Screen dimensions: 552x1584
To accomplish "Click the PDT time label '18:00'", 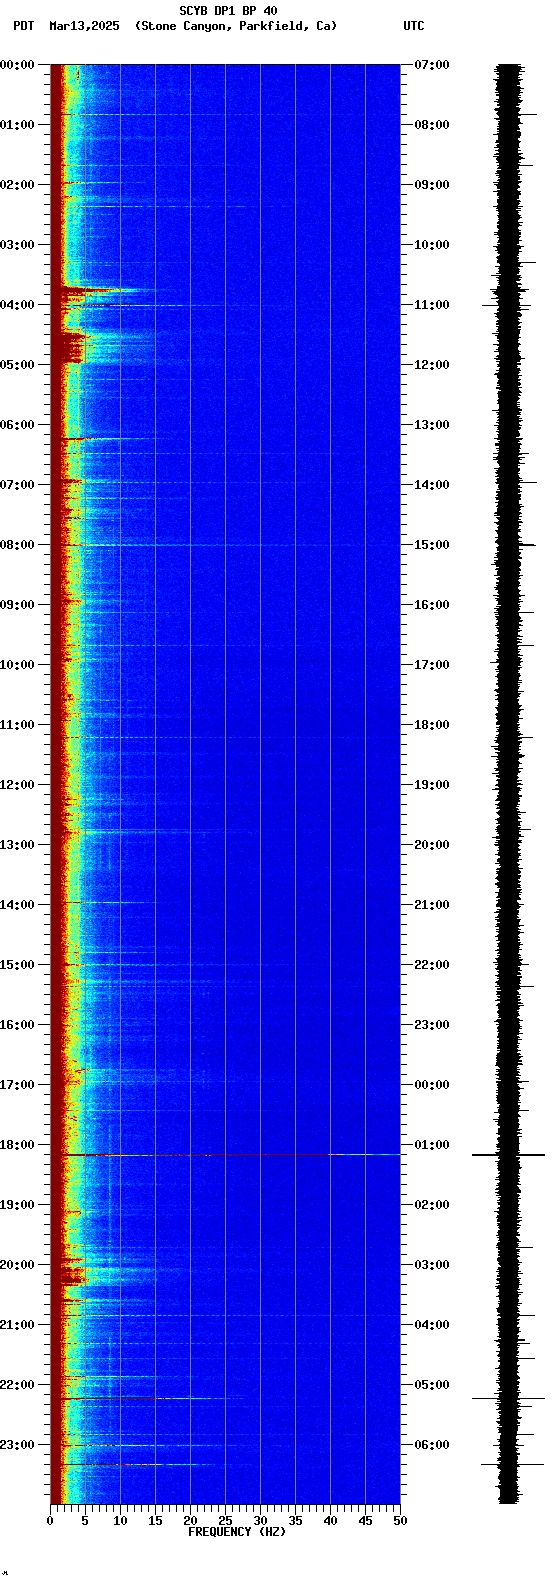I will coord(17,1145).
